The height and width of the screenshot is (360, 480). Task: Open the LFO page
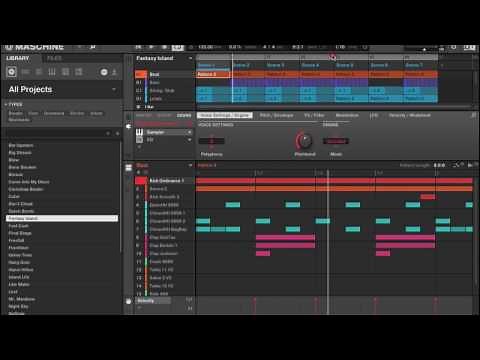click(374, 115)
